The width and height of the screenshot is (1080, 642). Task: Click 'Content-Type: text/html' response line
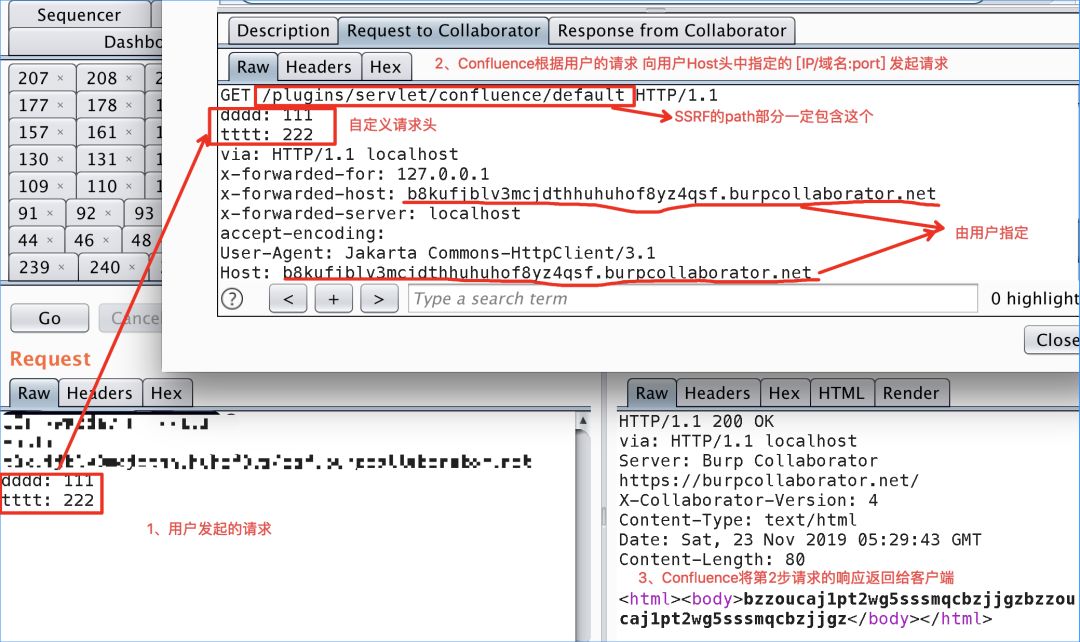pos(737,520)
